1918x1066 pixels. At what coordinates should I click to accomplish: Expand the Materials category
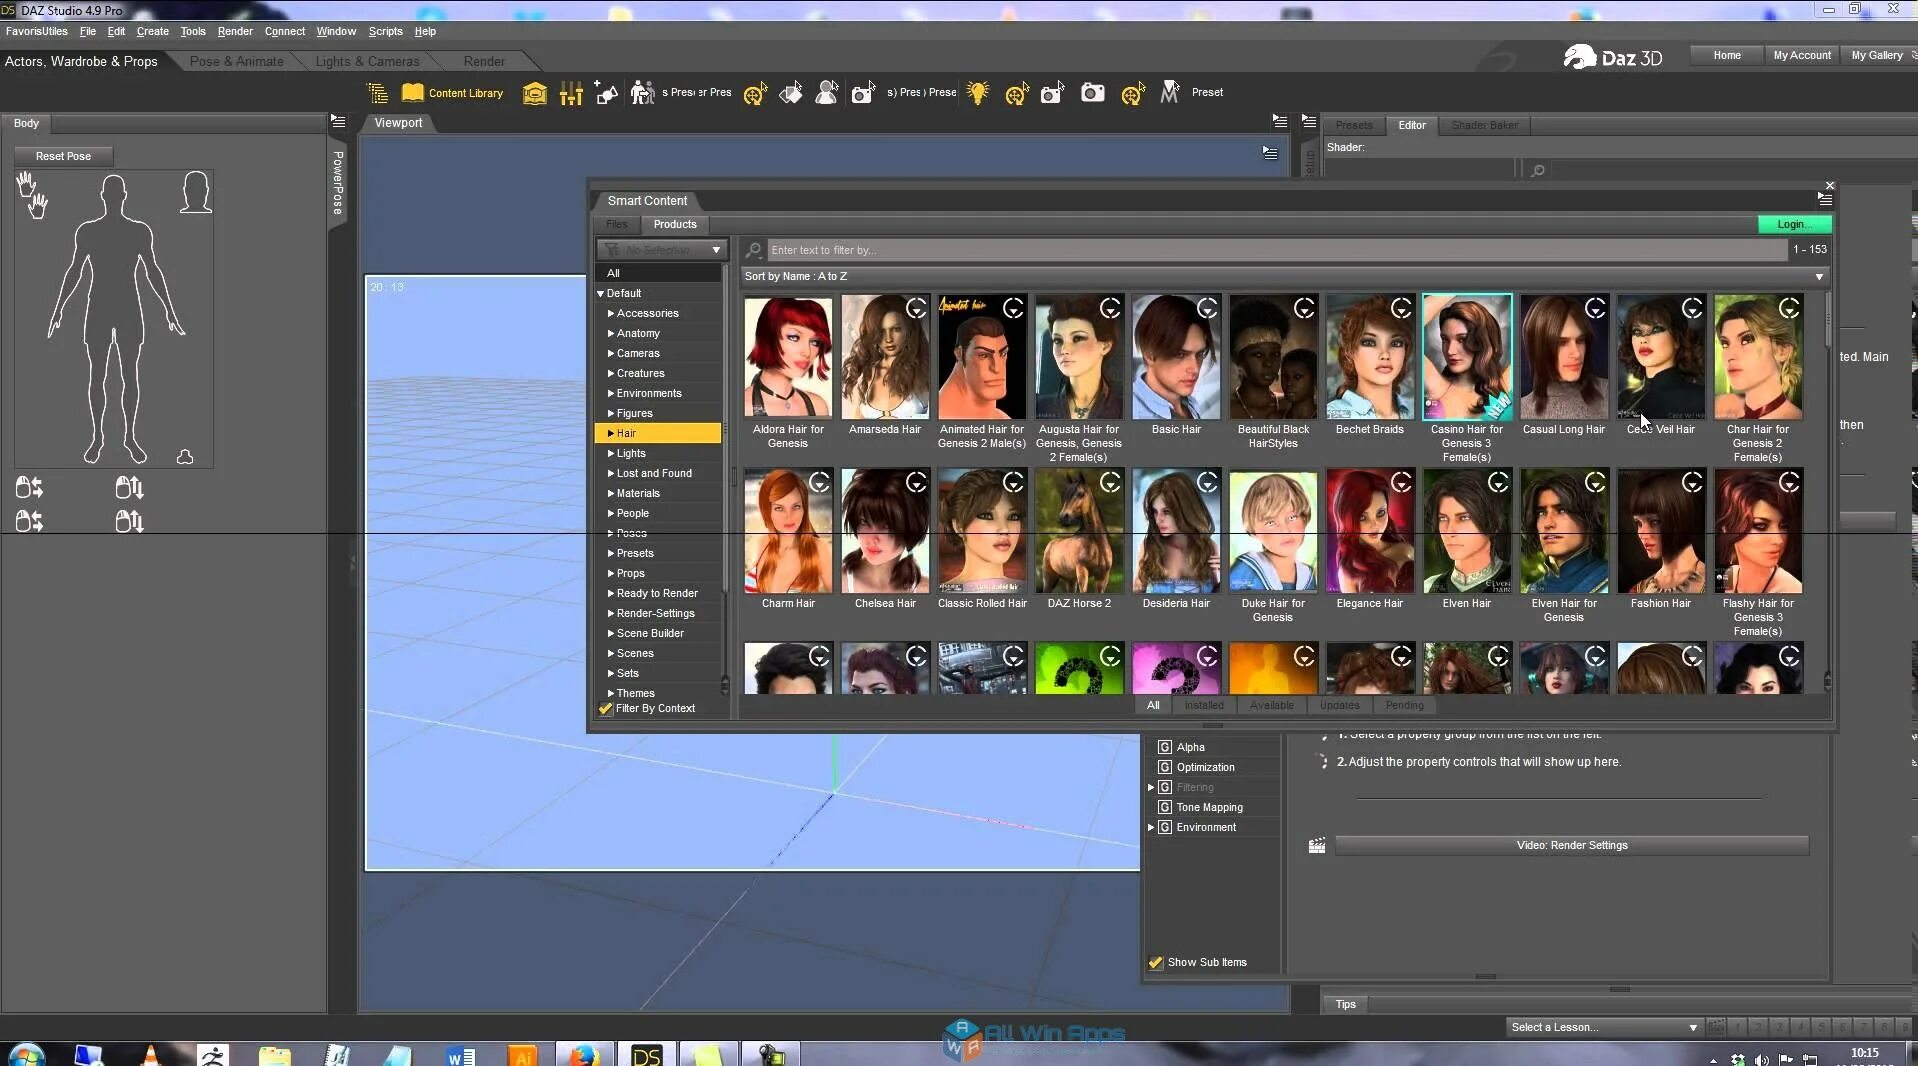point(611,493)
